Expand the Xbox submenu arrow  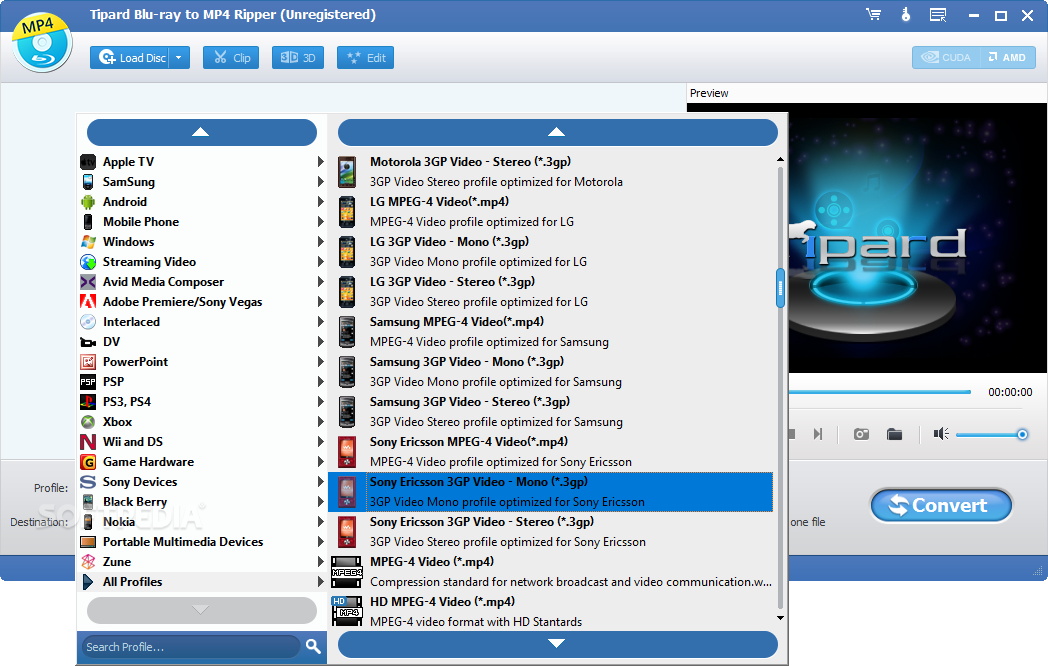click(x=320, y=422)
